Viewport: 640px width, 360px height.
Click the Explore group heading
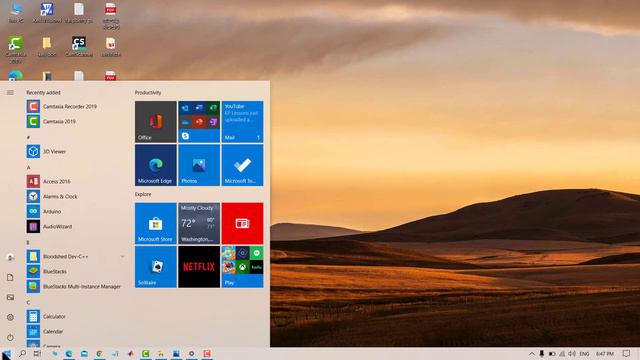(143, 194)
